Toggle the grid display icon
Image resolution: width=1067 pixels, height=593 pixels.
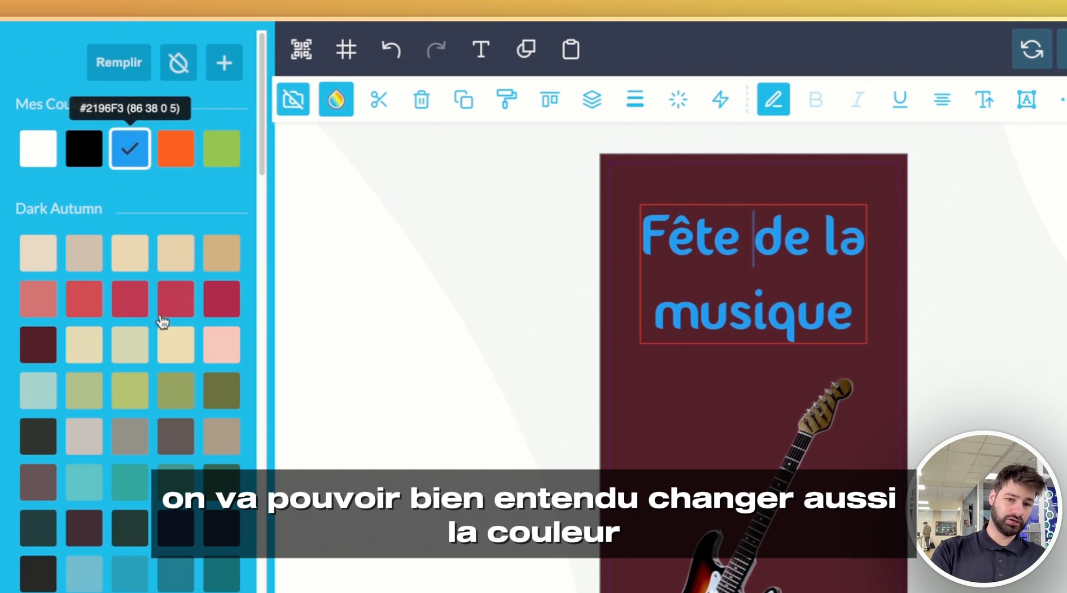pos(346,49)
